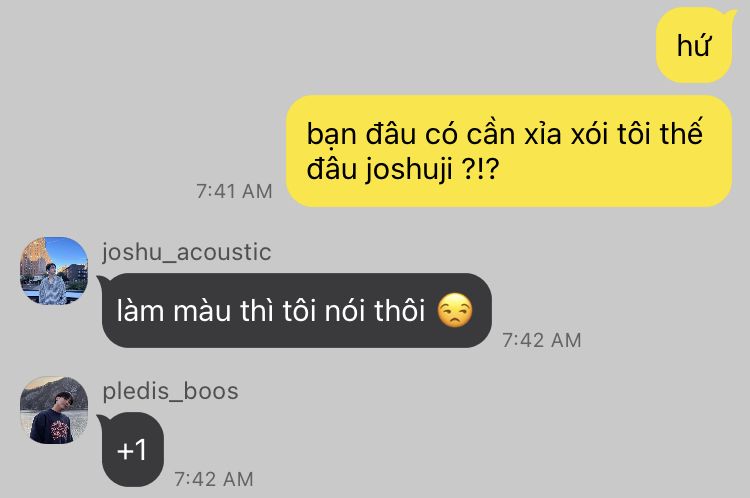Open joshu_acoustic's profile picture
750x498 pixels.
coord(54,271)
